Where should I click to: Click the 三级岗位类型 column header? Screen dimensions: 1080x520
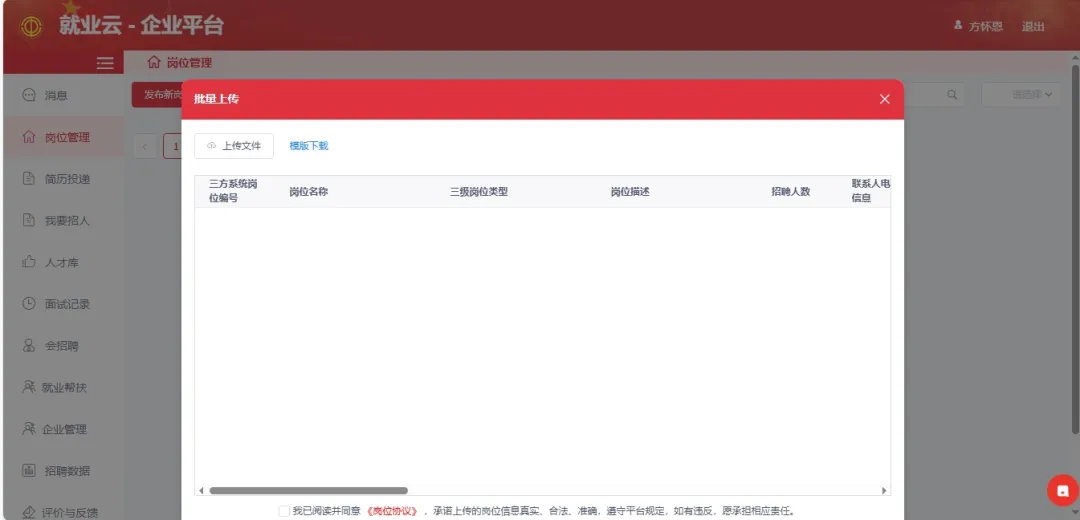coord(479,191)
